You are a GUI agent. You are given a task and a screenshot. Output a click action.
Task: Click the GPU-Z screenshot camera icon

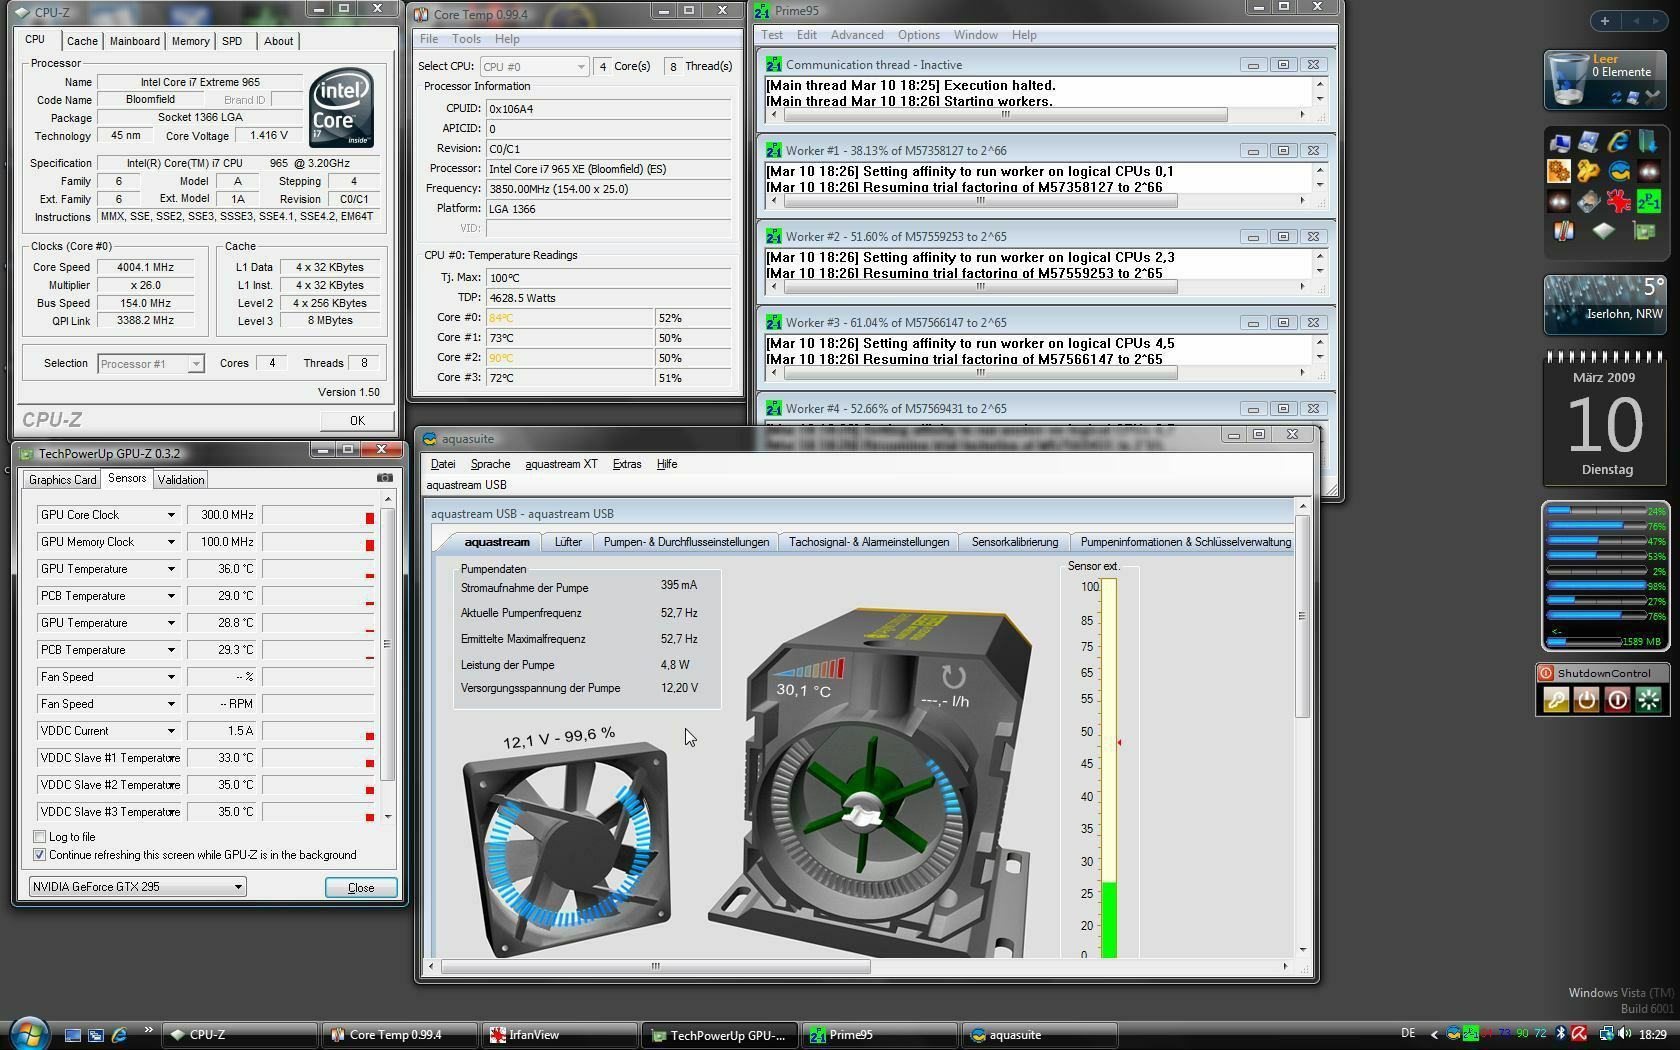tap(384, 478)
